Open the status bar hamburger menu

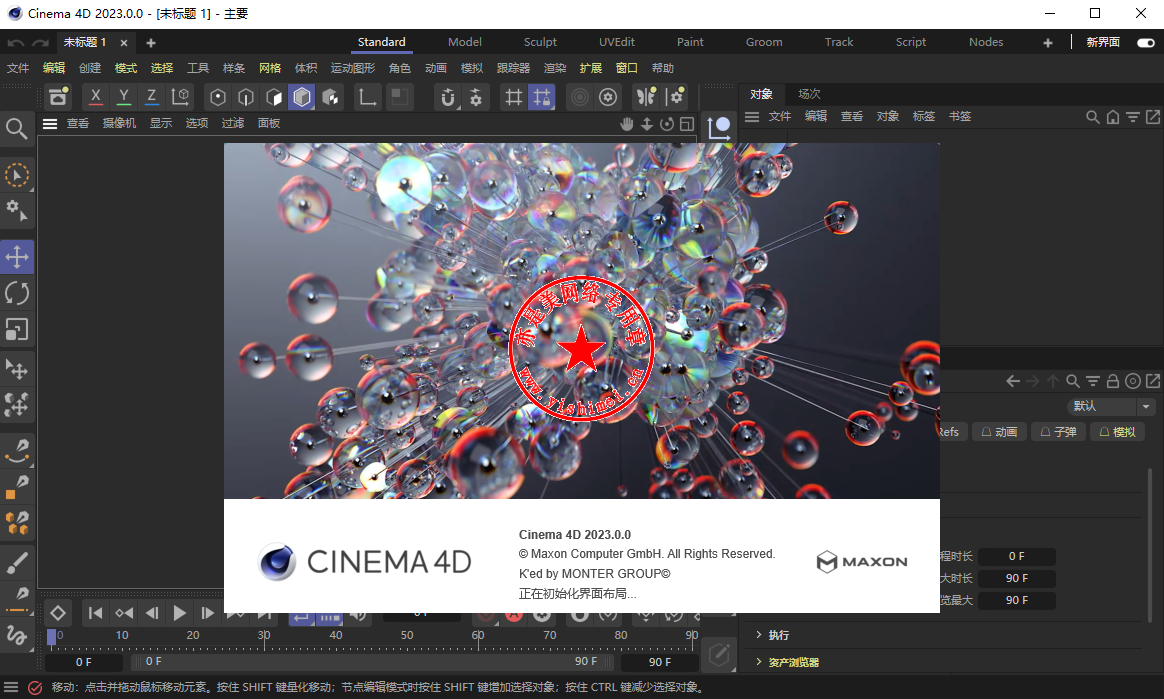(10, 687)
